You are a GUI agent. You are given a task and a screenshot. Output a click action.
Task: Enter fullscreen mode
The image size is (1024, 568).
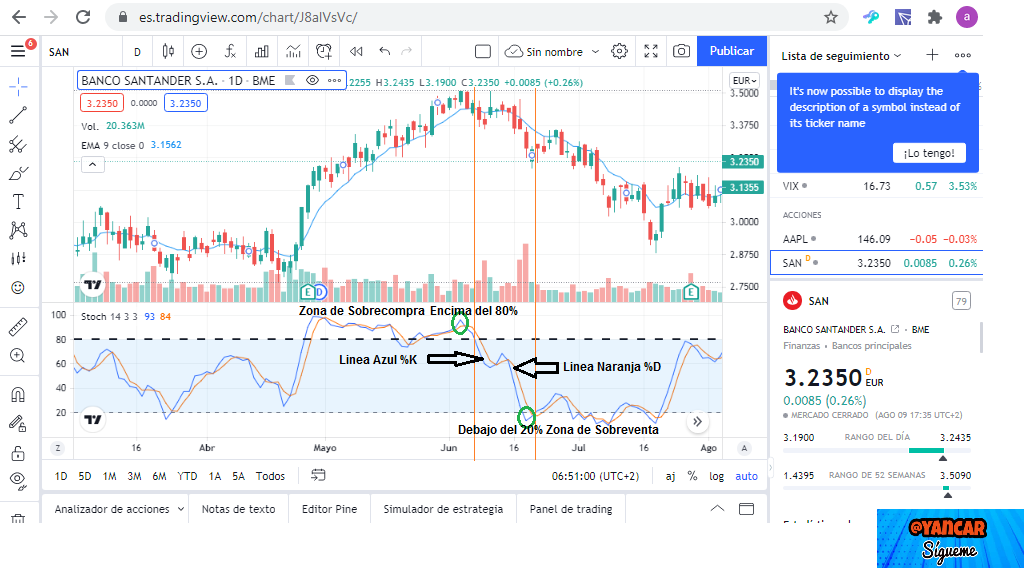pyautogui.click(x=650, y=52)
